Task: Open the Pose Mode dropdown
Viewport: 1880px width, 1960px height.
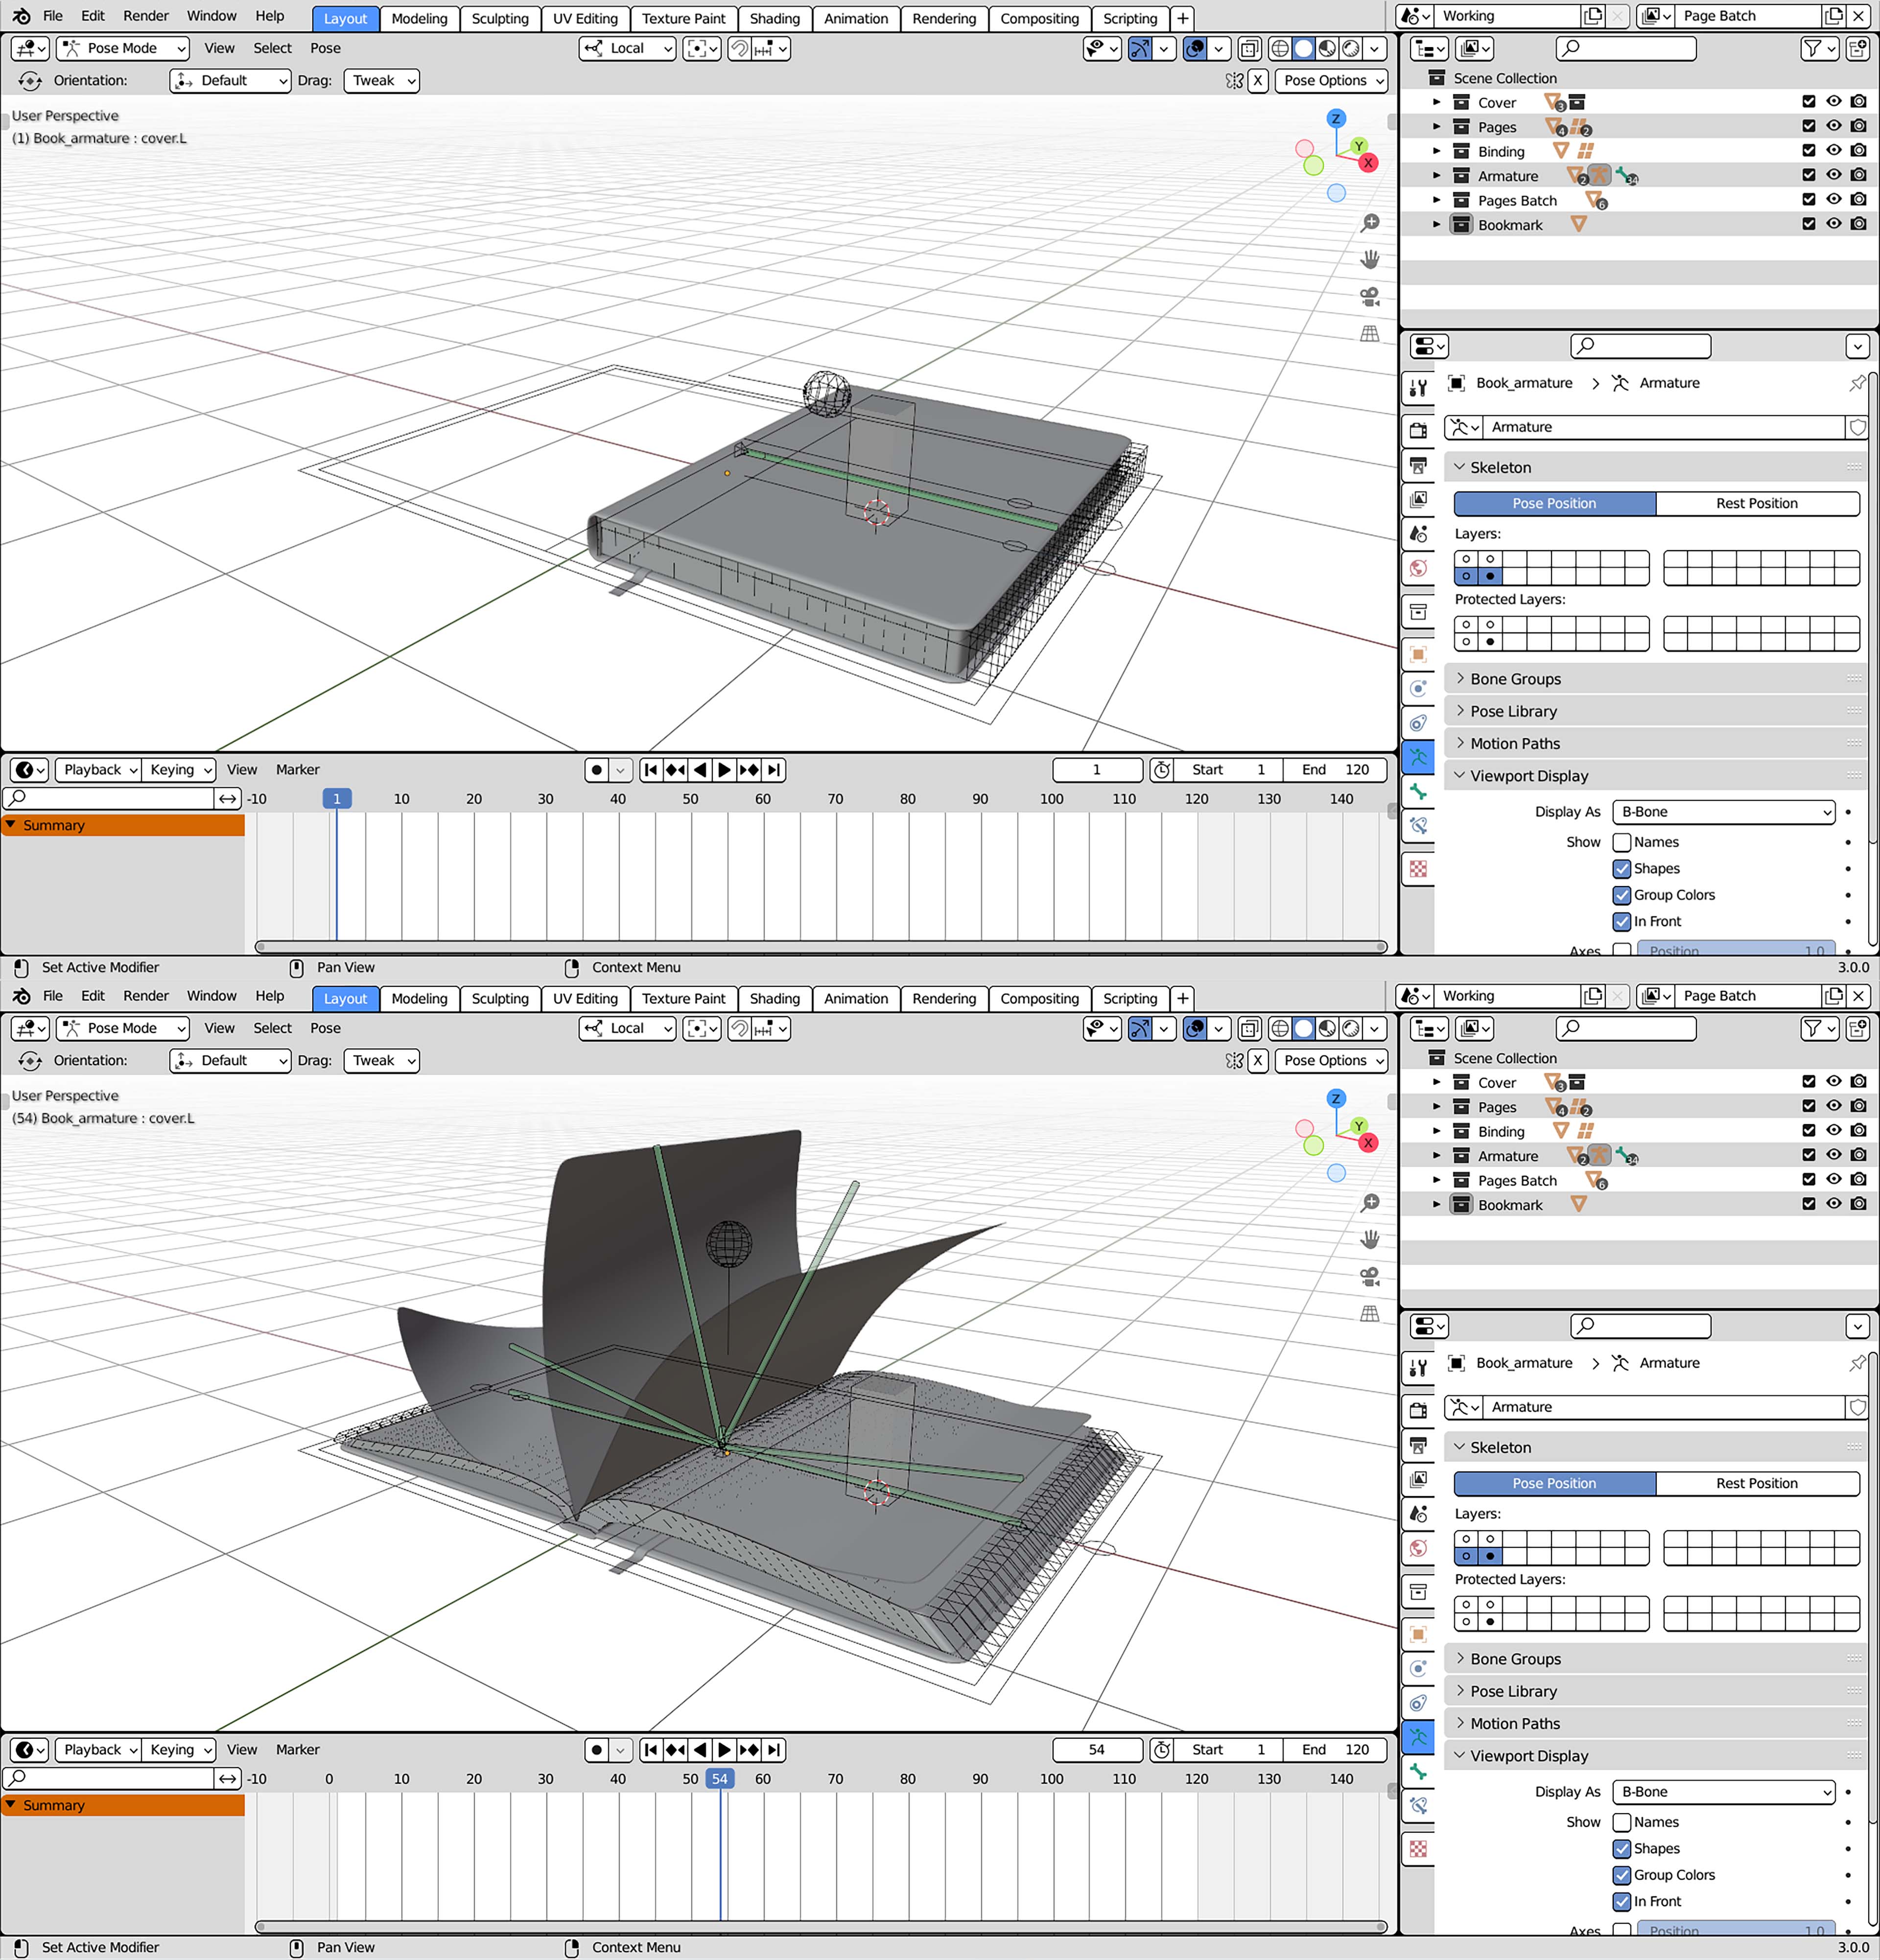Action: [122, 48]
